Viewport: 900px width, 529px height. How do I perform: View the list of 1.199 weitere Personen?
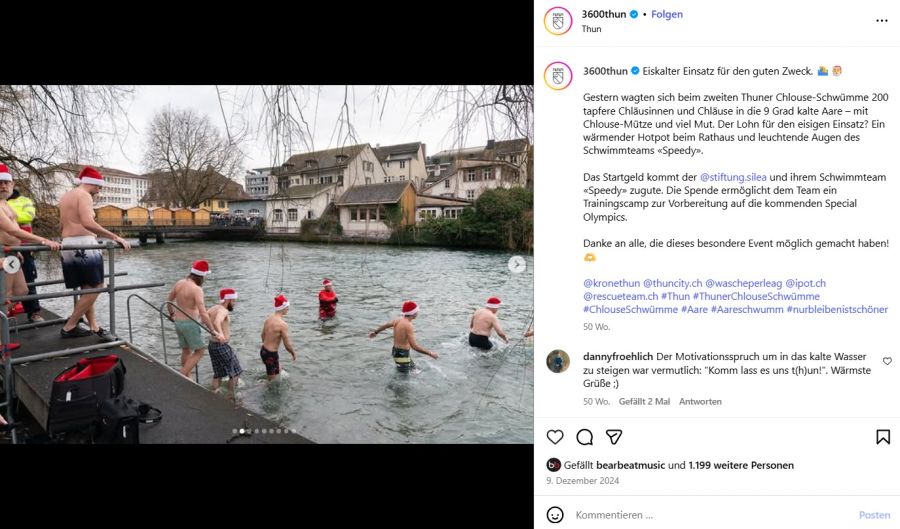point(741,465)
